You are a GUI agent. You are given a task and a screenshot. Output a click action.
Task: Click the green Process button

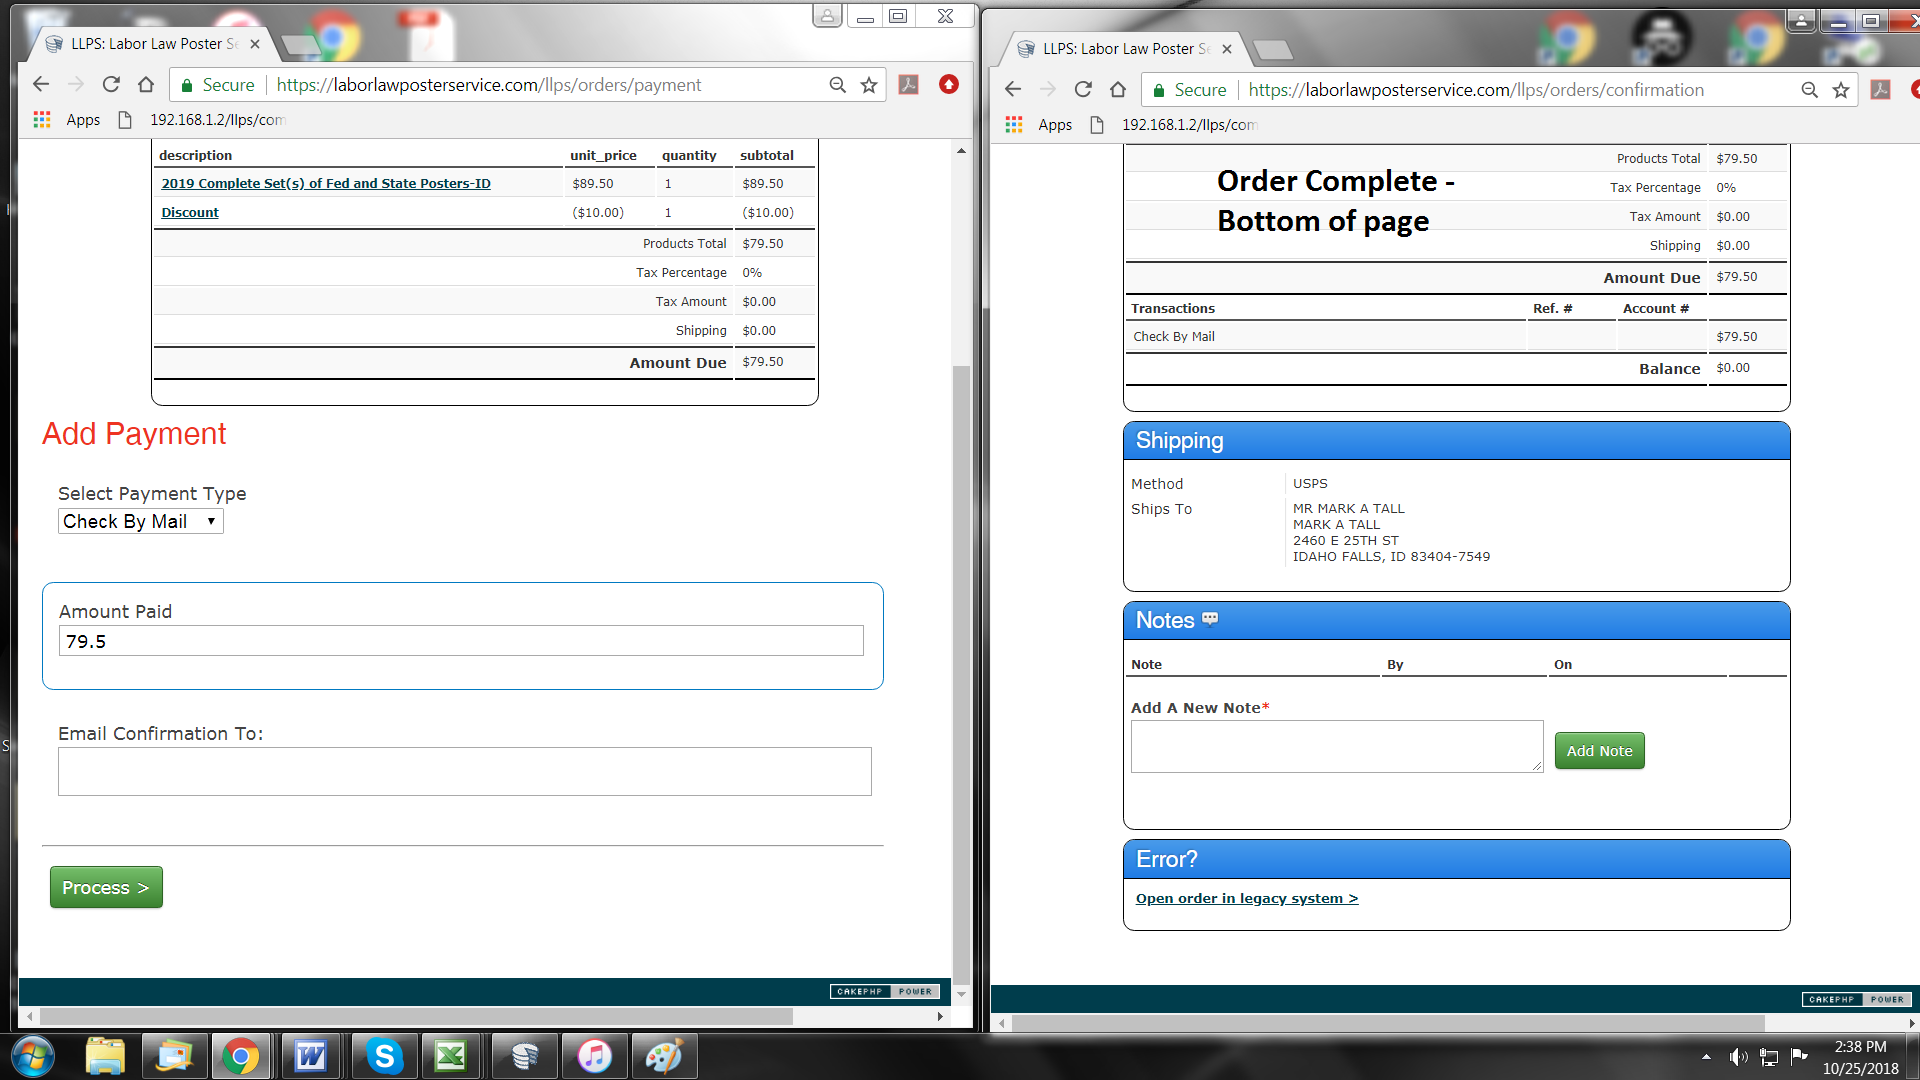click(106, 887)
